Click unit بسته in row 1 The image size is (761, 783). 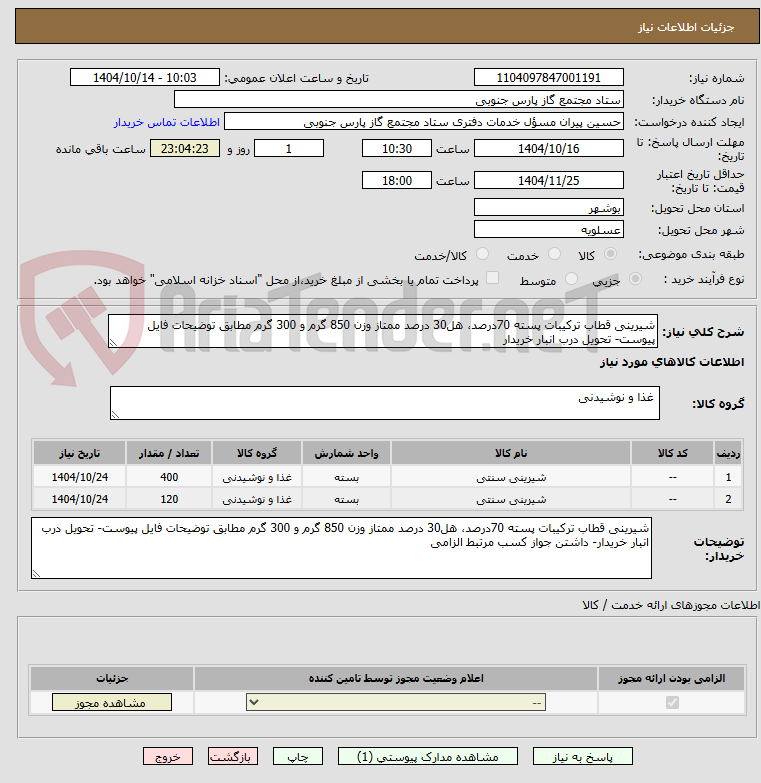(347, 477)
